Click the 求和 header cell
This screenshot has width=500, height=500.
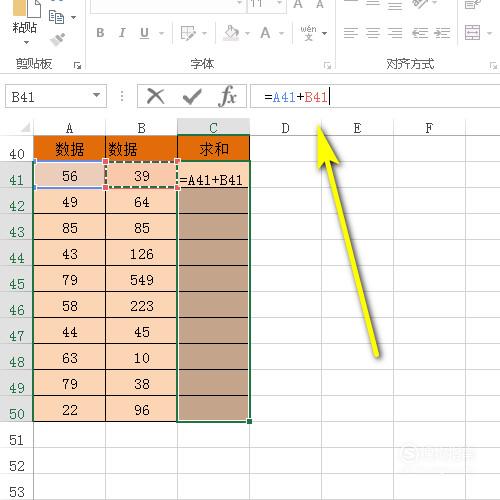click(x=213, y=149)
